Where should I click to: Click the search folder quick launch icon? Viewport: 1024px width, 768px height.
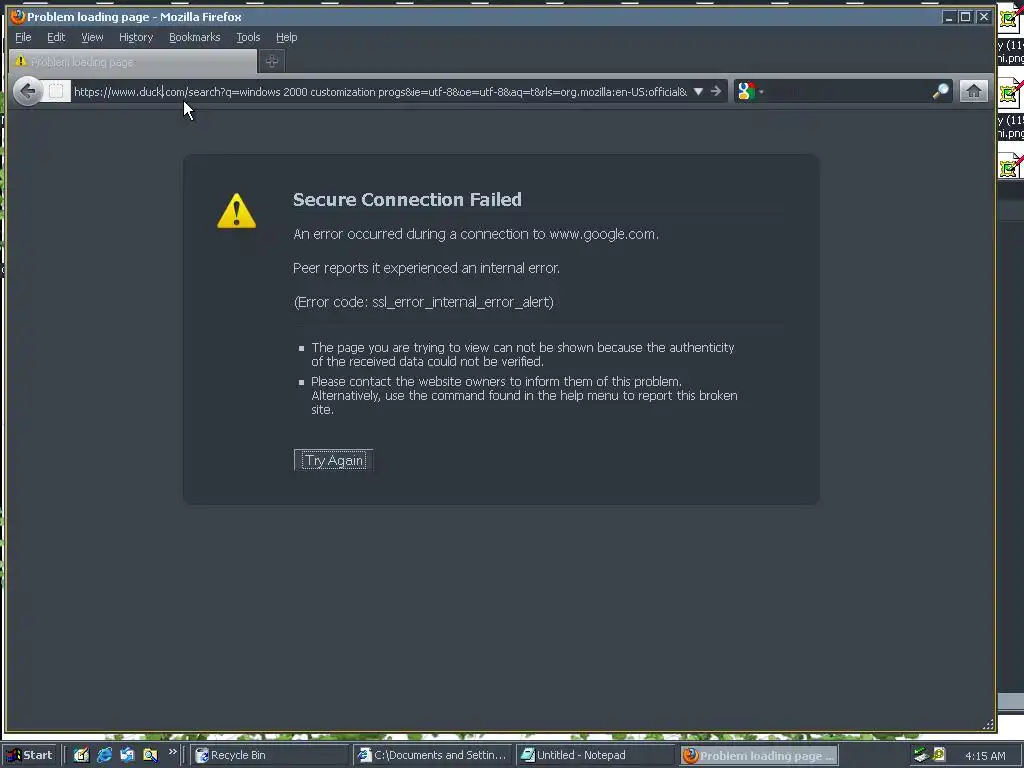click(x=150, y=755)
